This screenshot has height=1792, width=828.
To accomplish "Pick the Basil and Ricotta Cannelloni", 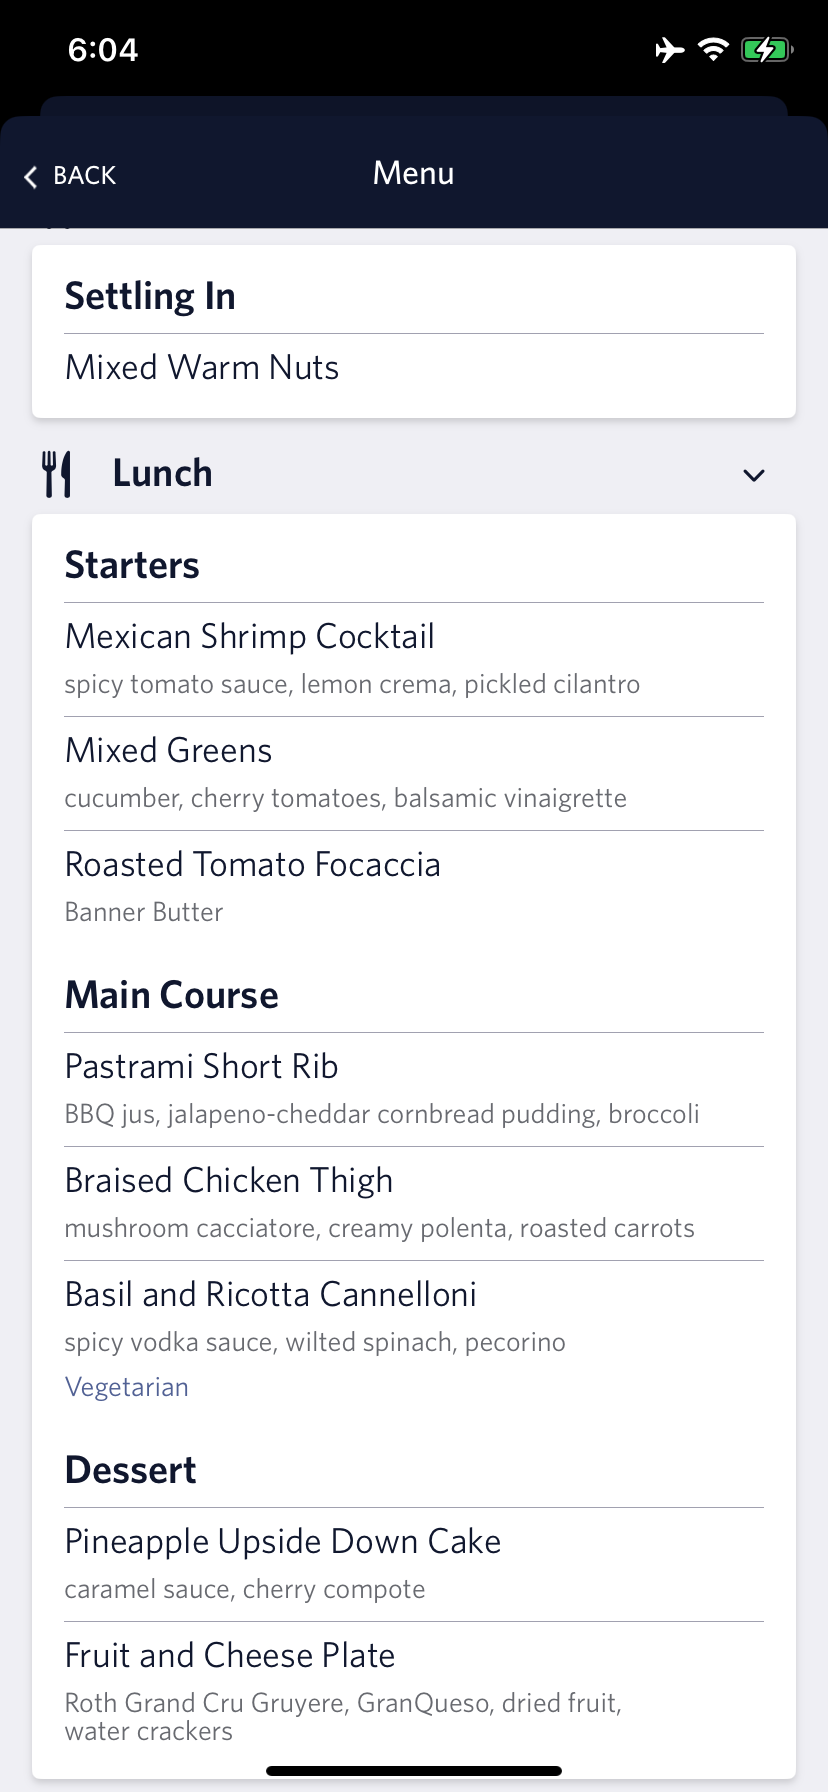I will point(270,1293).
